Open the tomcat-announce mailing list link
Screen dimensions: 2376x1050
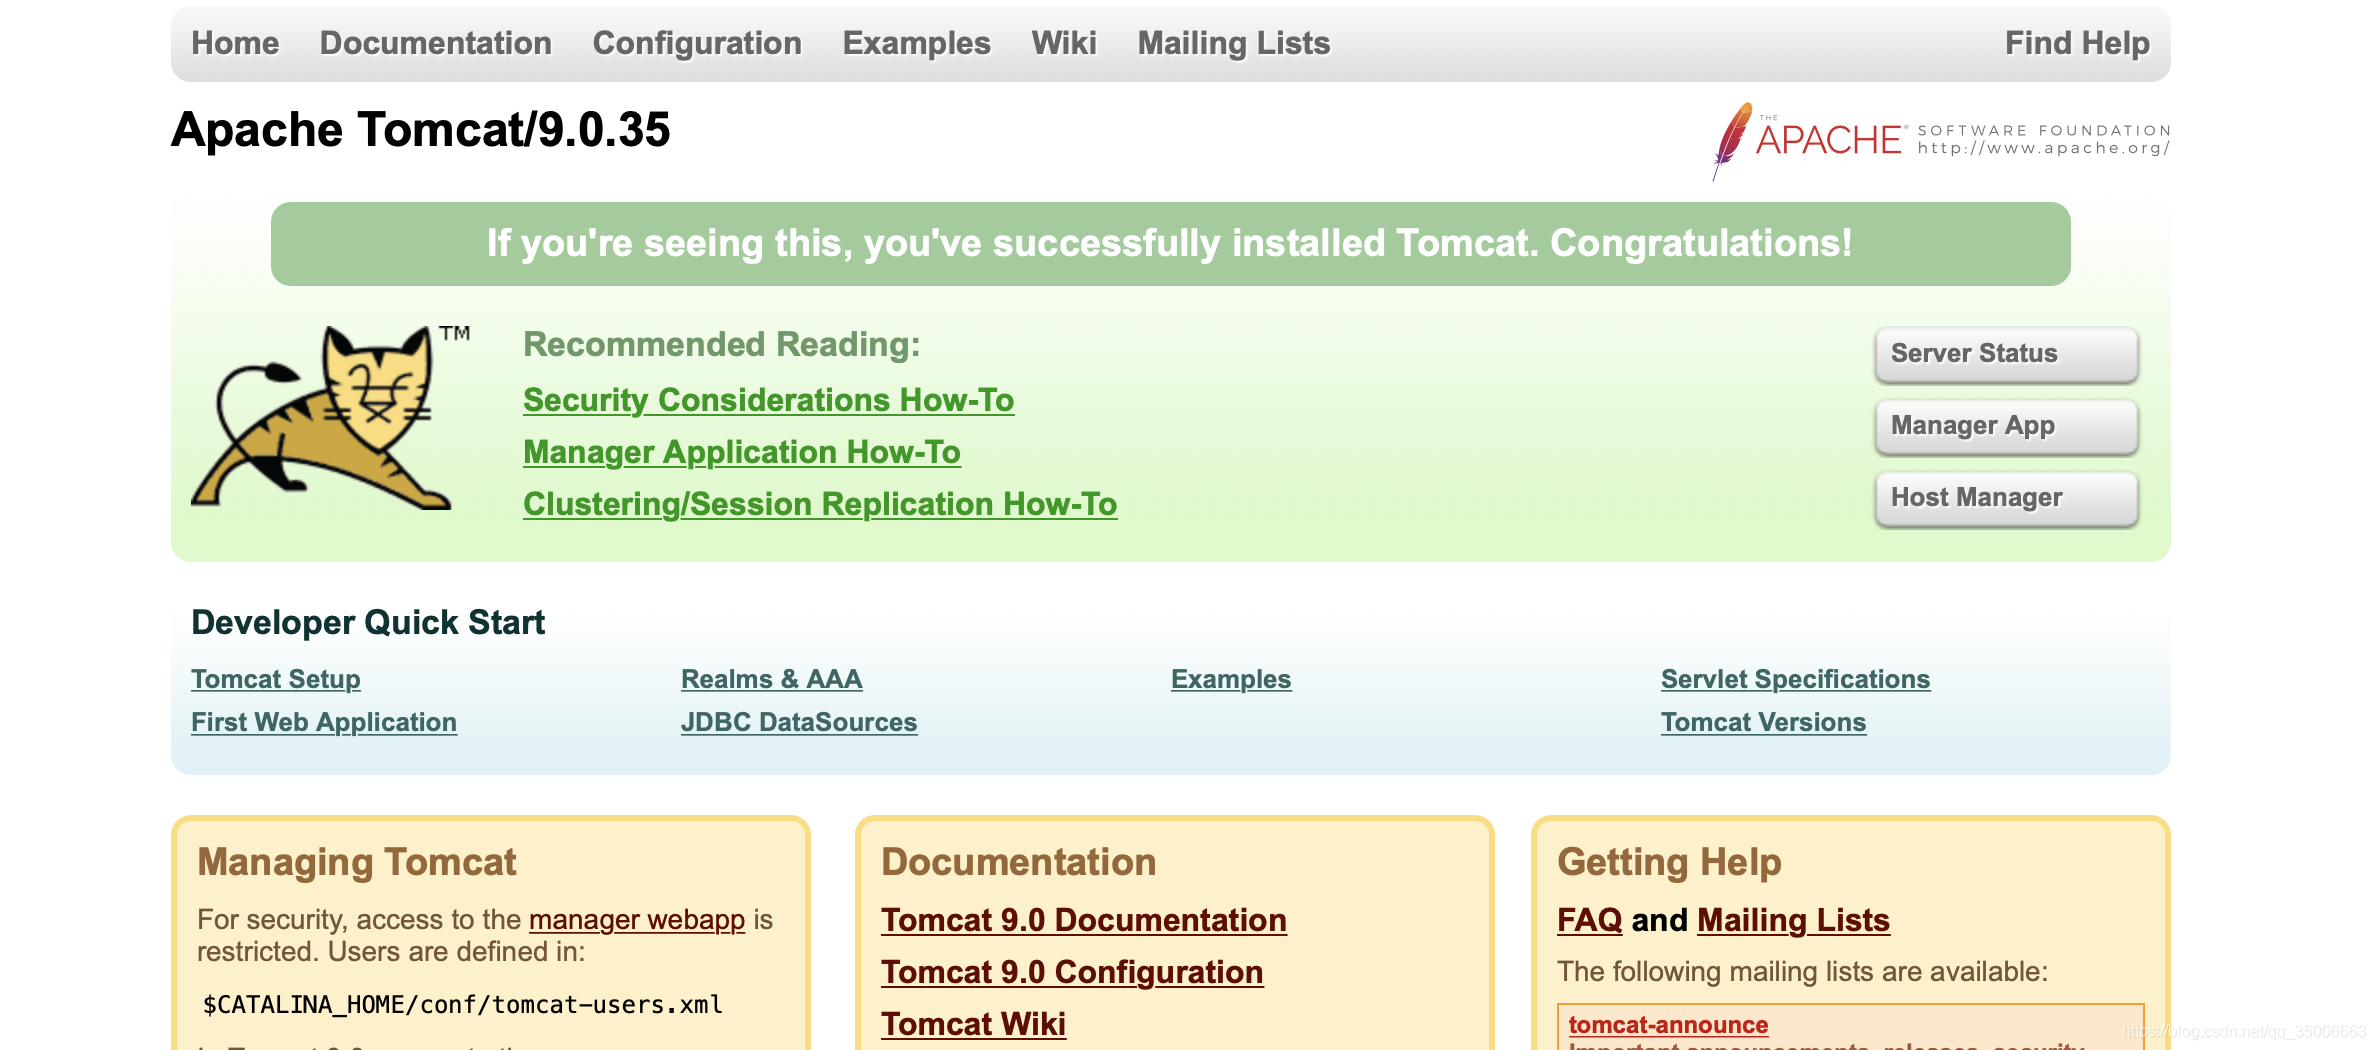(1668, 1025)
